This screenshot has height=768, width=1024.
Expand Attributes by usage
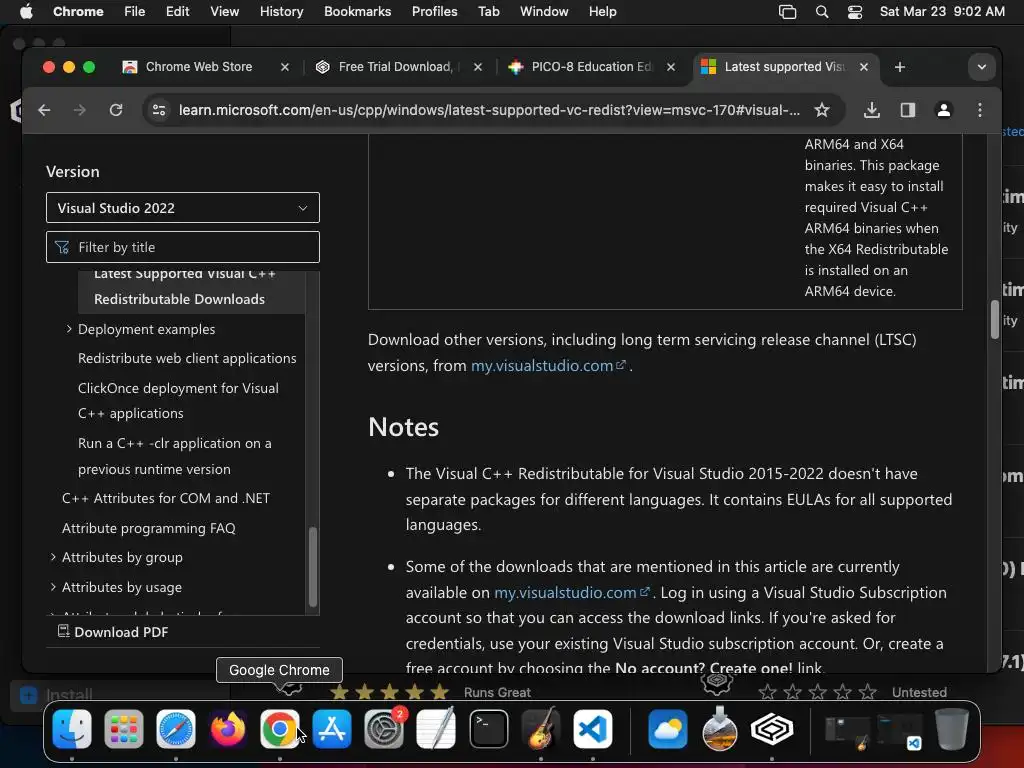coord(53,587)
